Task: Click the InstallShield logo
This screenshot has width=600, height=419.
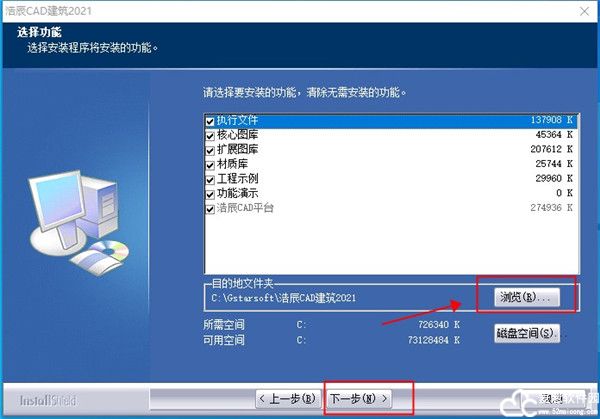Action: (x=48, y=401)
